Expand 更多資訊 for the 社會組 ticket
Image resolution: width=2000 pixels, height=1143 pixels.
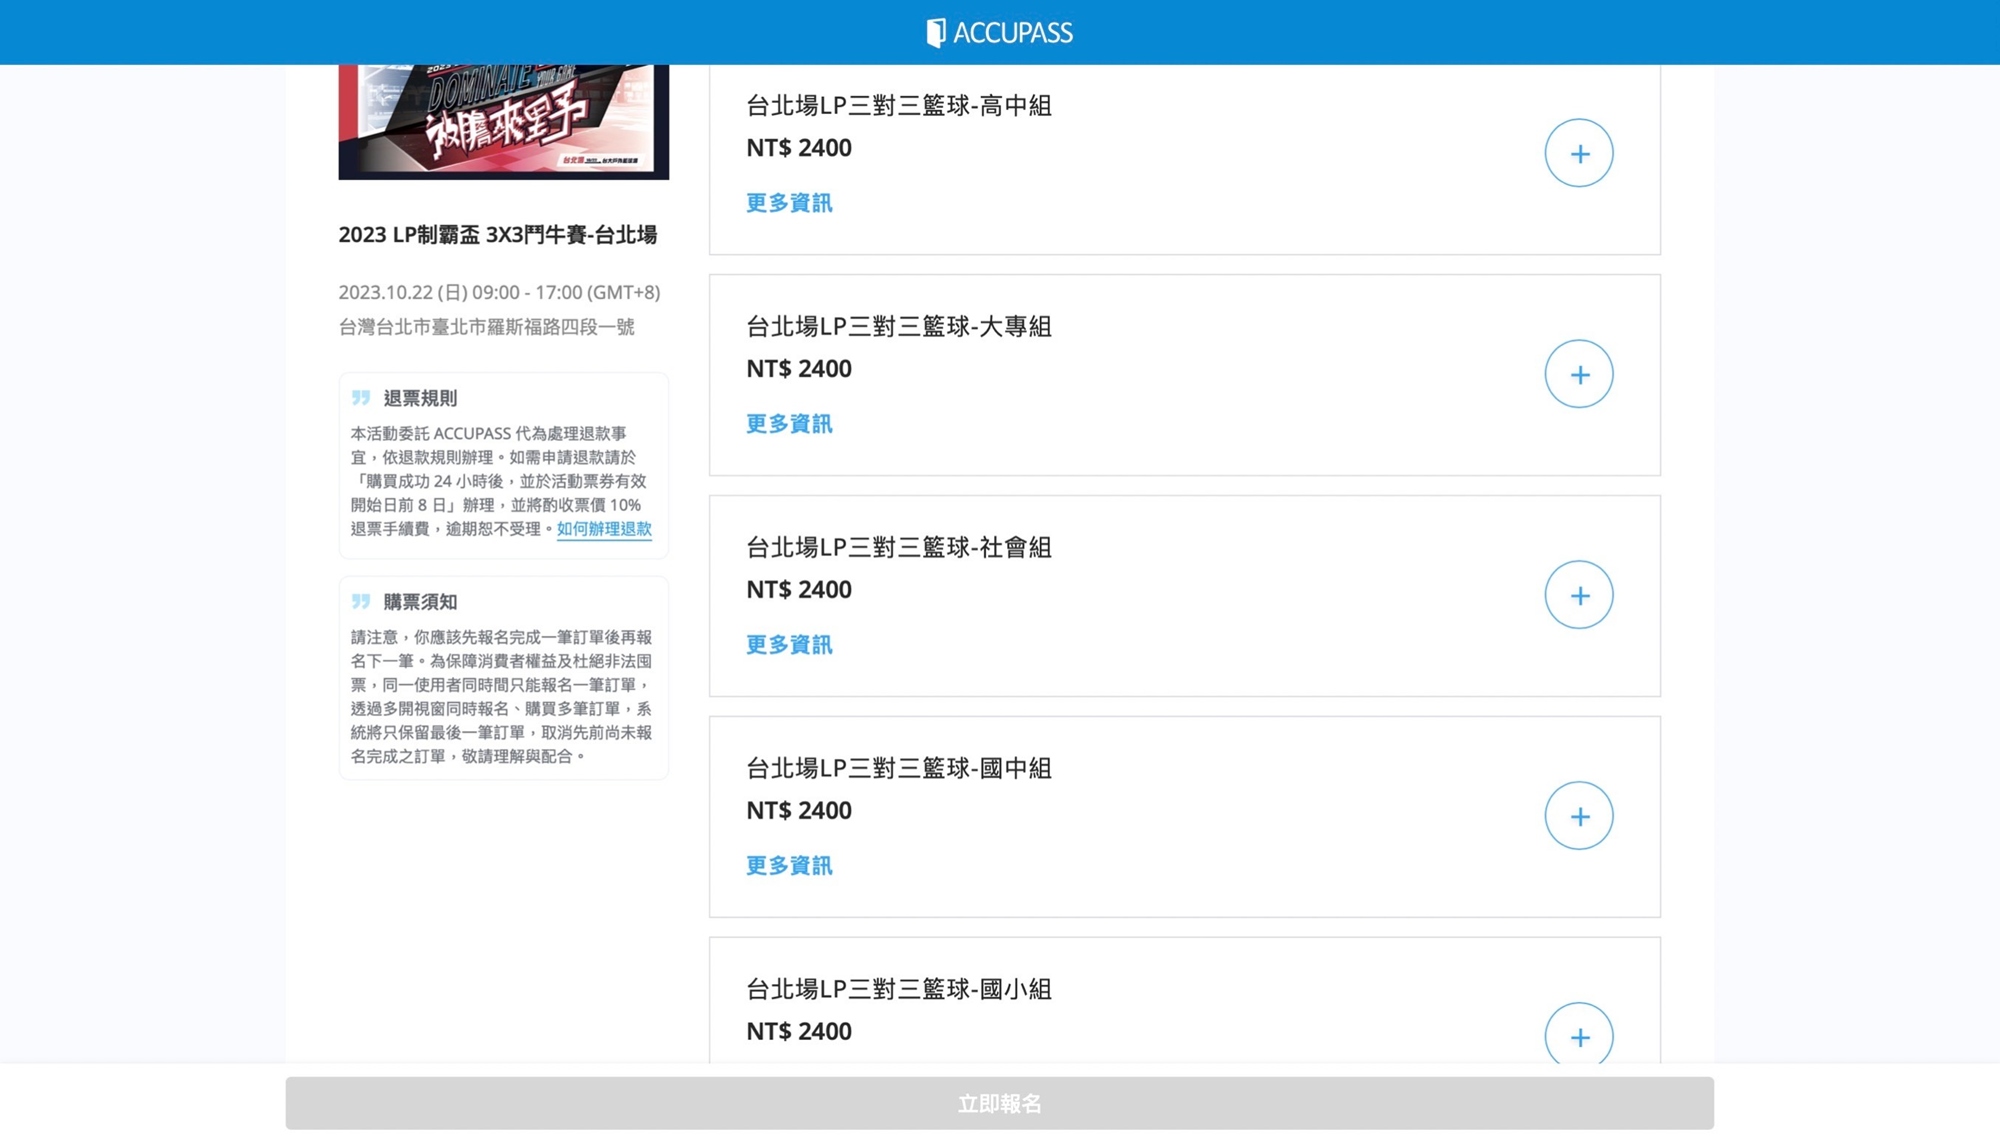(x=789, y=645)
